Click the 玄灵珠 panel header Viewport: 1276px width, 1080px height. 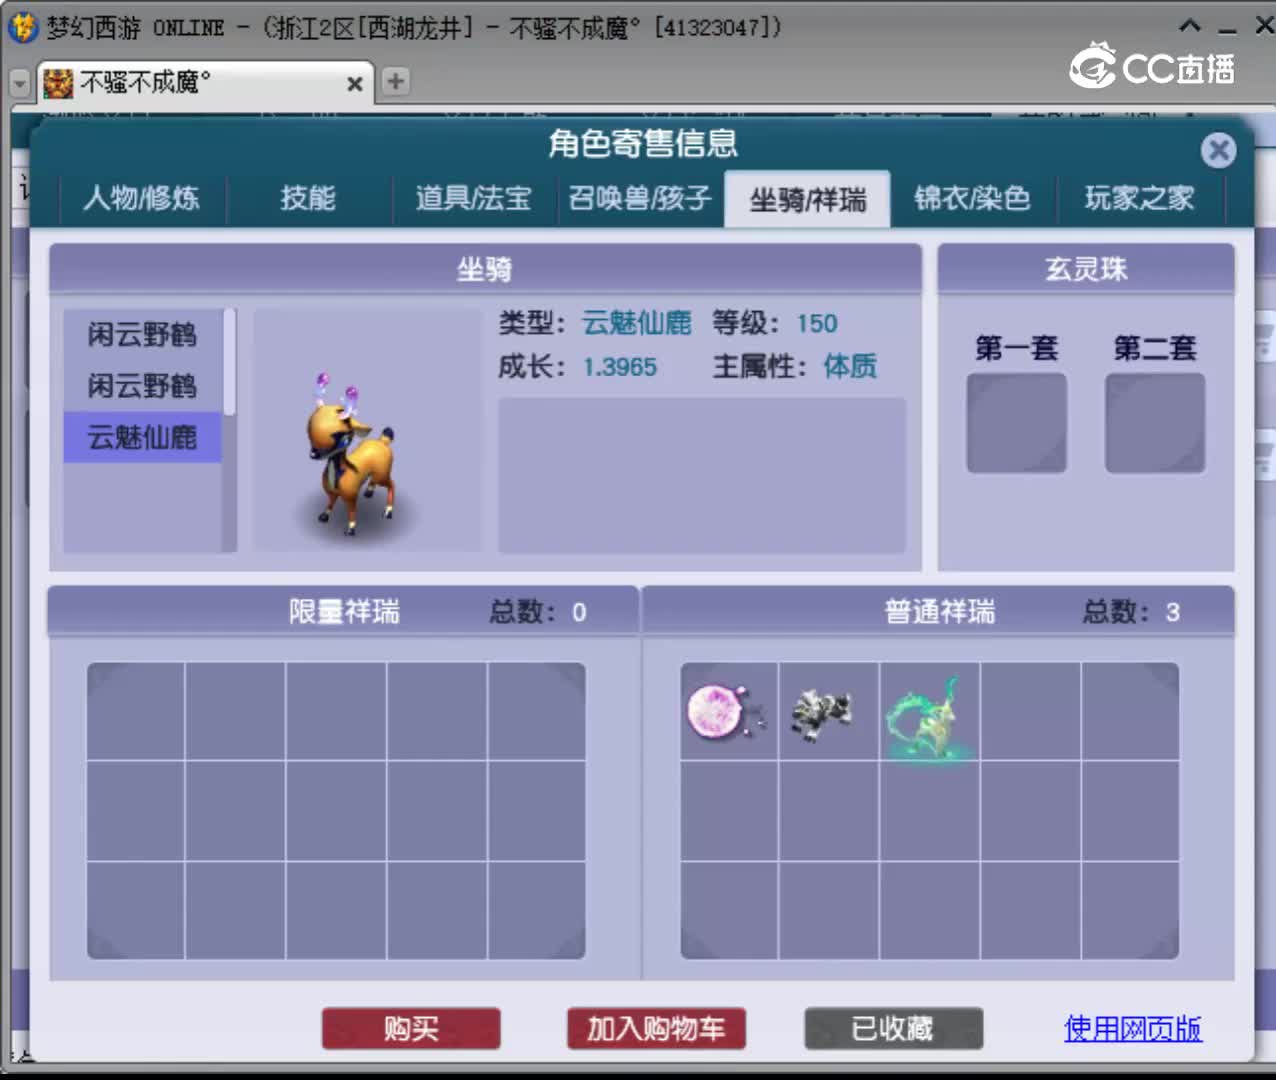[x=1086, y=269]
